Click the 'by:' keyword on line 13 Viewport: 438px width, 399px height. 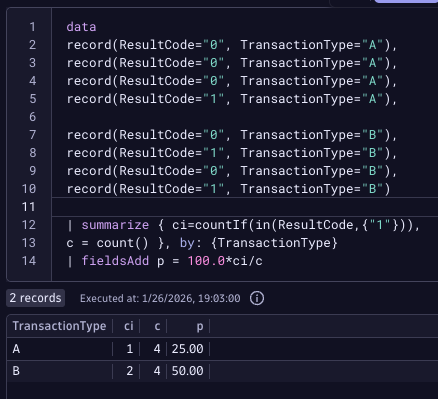click(191, 243)
